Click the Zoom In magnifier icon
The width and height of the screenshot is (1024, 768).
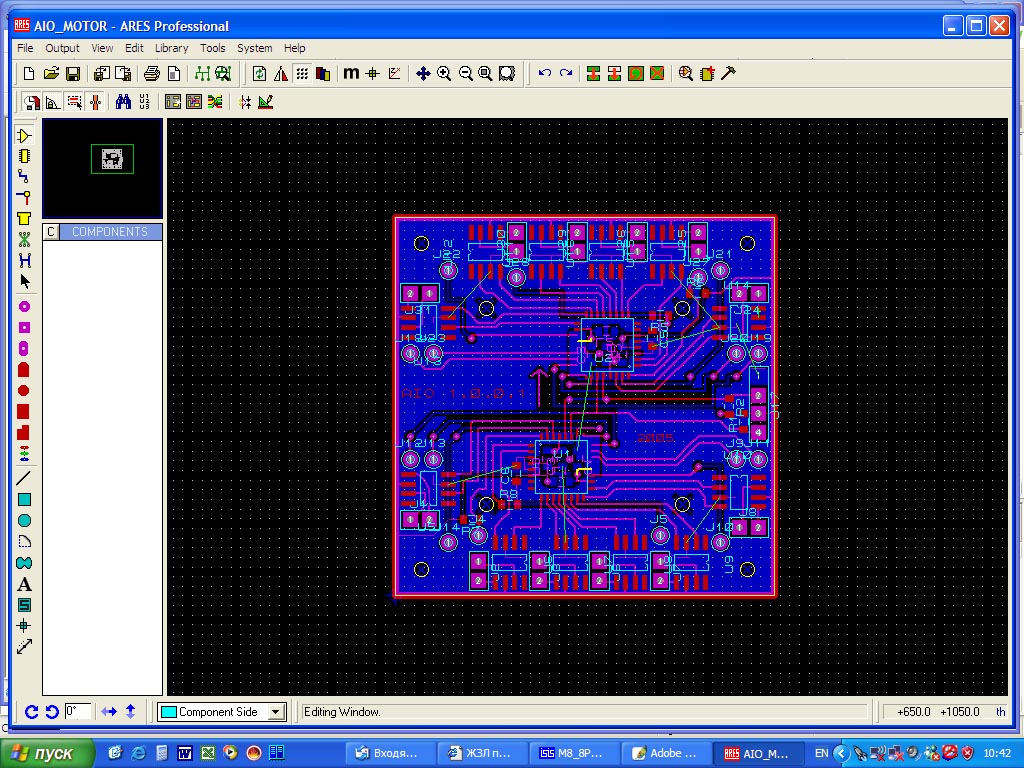coord(444,73)
